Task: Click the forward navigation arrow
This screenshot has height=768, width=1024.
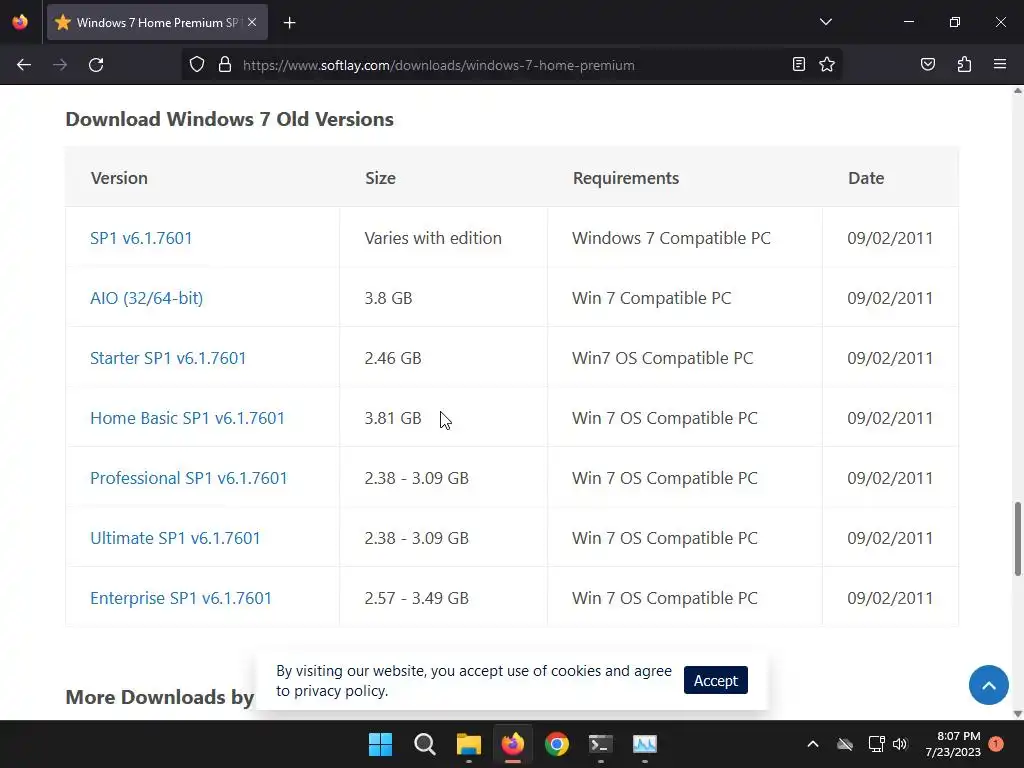Action: (x=60, y=65)
